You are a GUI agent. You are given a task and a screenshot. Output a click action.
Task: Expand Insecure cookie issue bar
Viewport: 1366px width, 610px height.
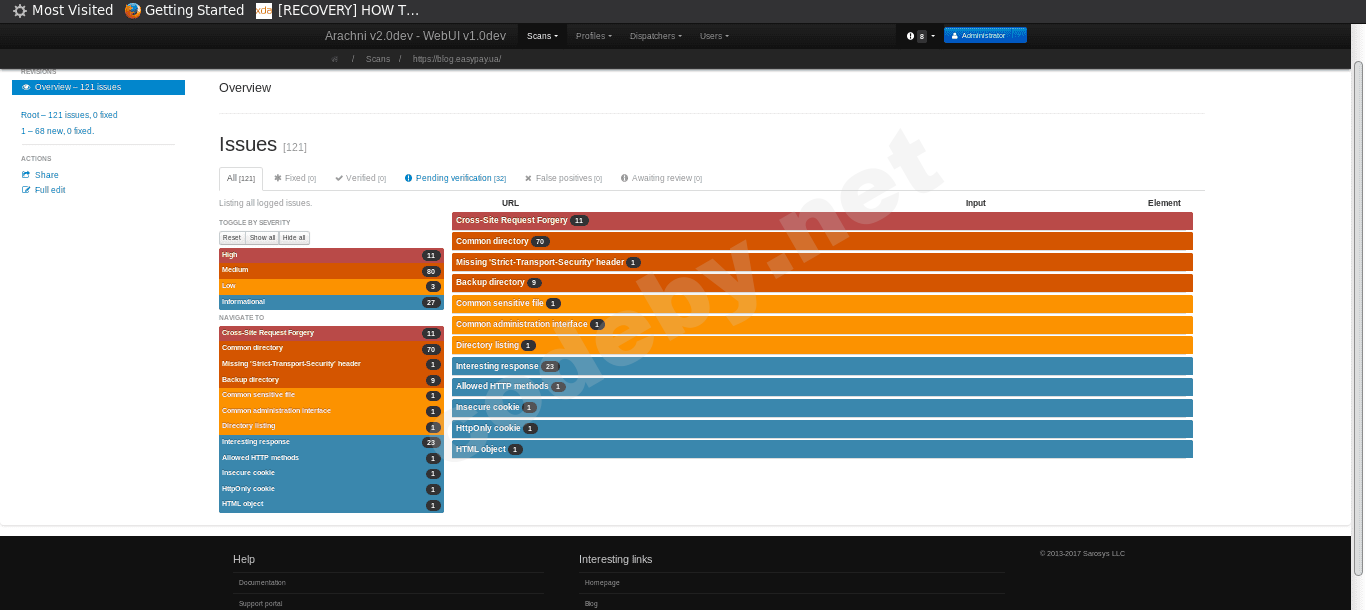822,408
